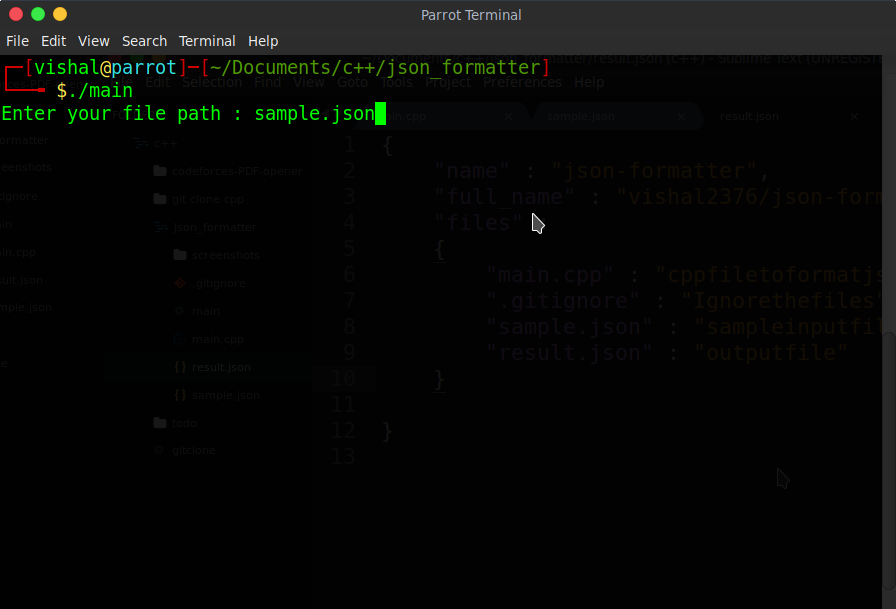Click line number 10 in Sublime gutter
The image size is (896, 609).
click(343, 379)
